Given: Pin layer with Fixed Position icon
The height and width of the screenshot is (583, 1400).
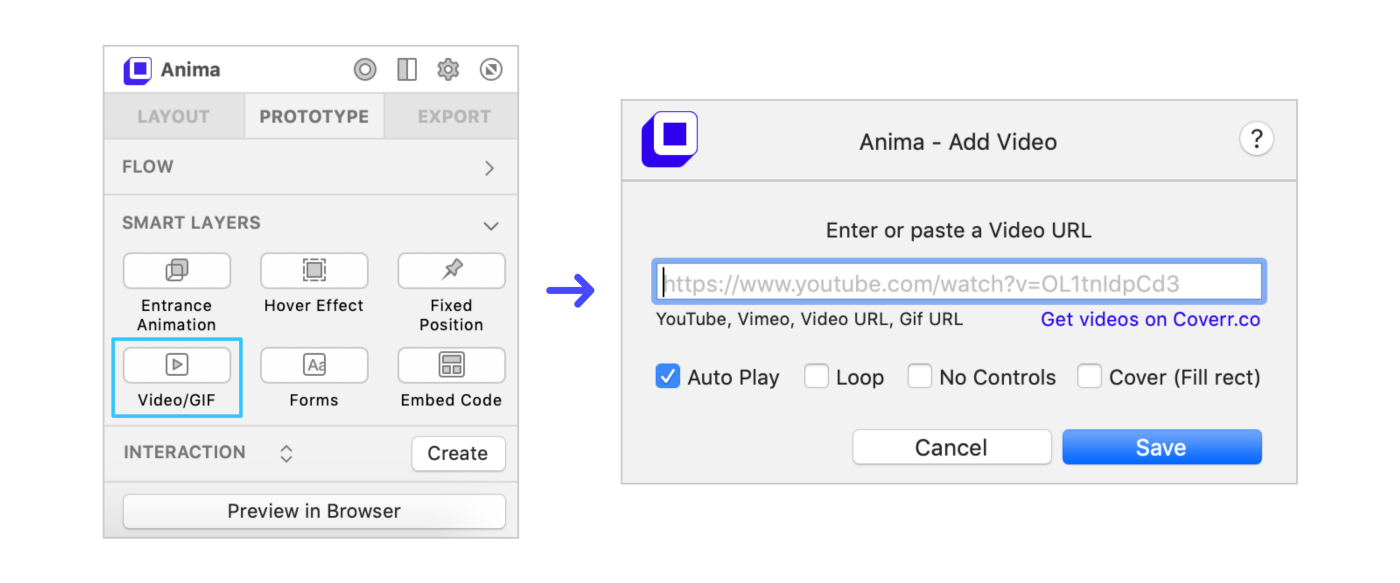Looking at the screenshot, I should pyautogui.click(x=451, y=270).
